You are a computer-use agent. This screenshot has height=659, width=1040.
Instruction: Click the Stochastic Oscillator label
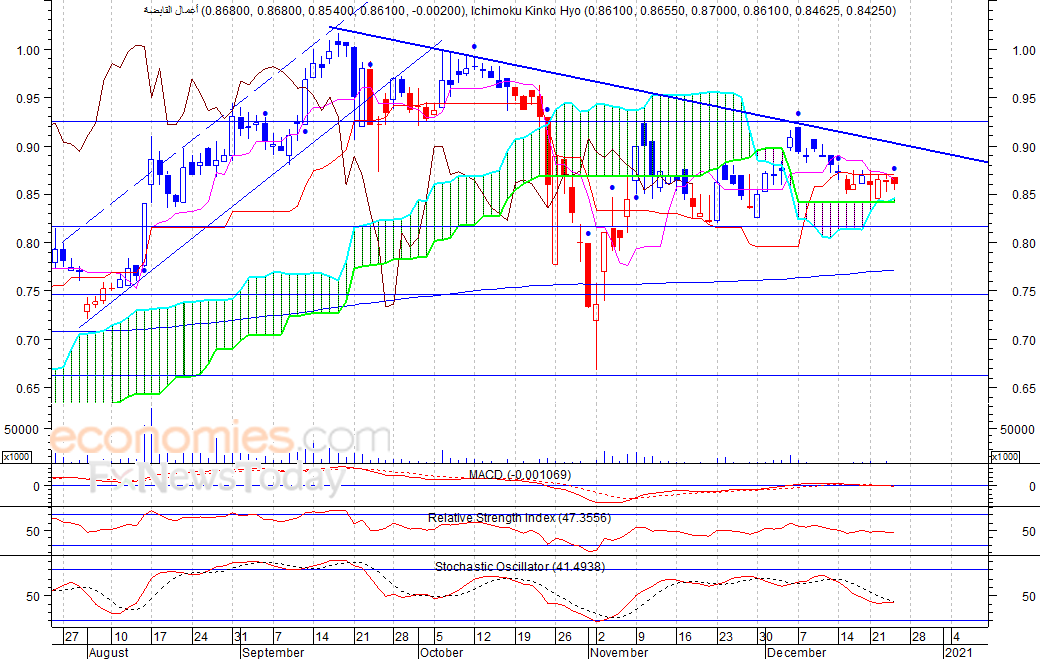click(520, 567)
